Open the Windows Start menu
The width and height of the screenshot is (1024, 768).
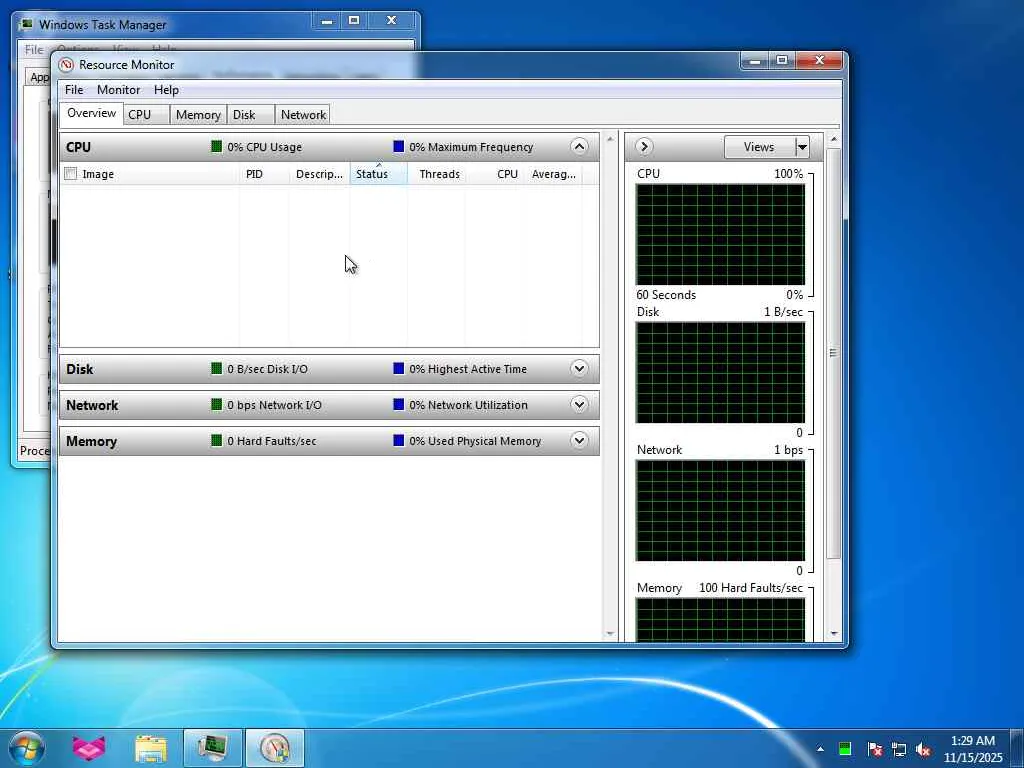click(26, 748)
